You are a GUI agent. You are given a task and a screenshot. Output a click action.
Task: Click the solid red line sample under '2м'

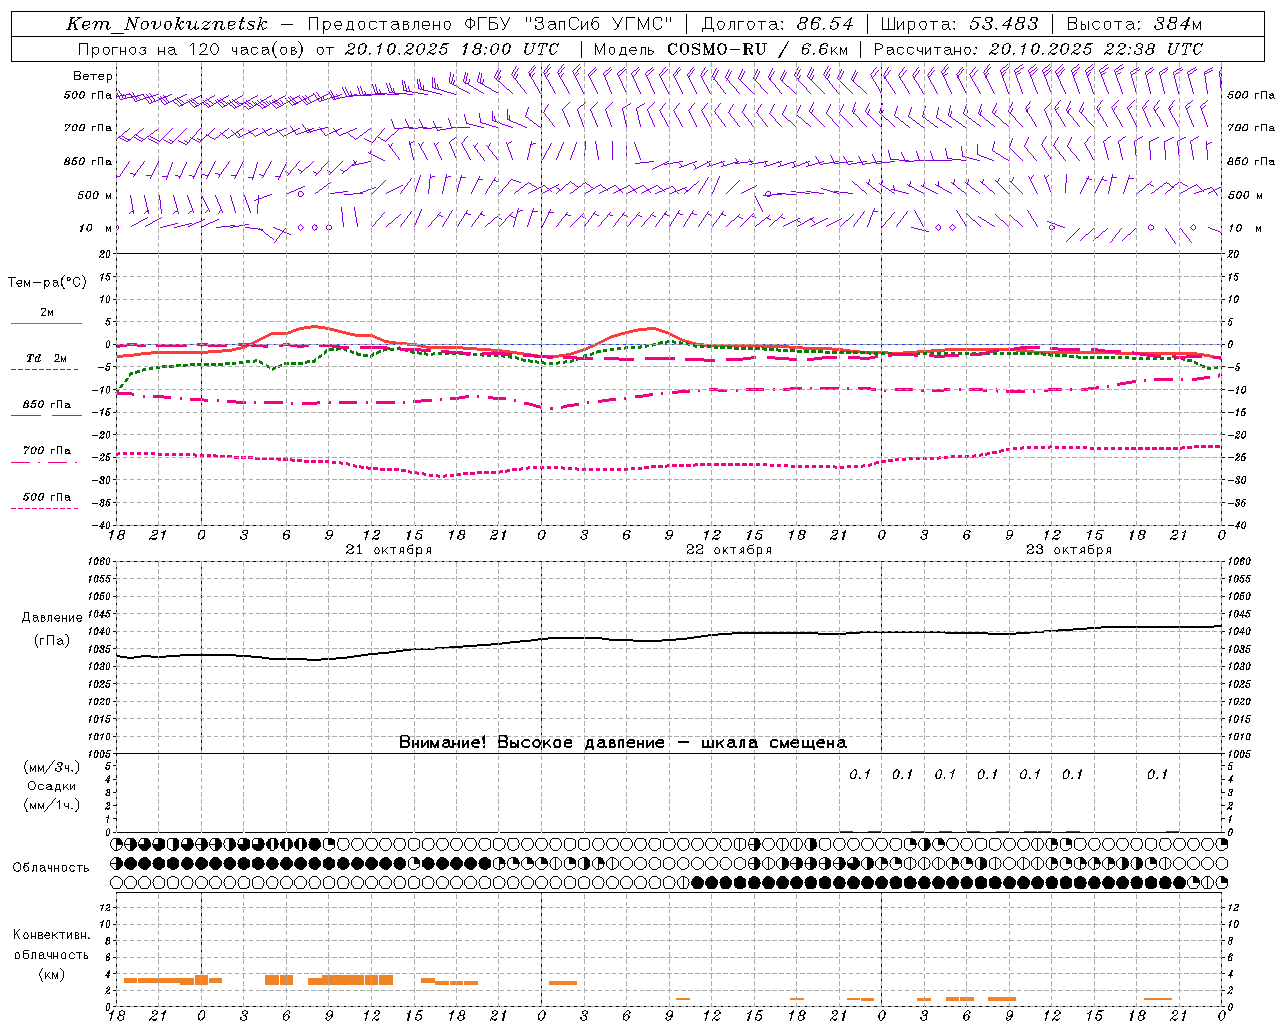click(46, 324)
